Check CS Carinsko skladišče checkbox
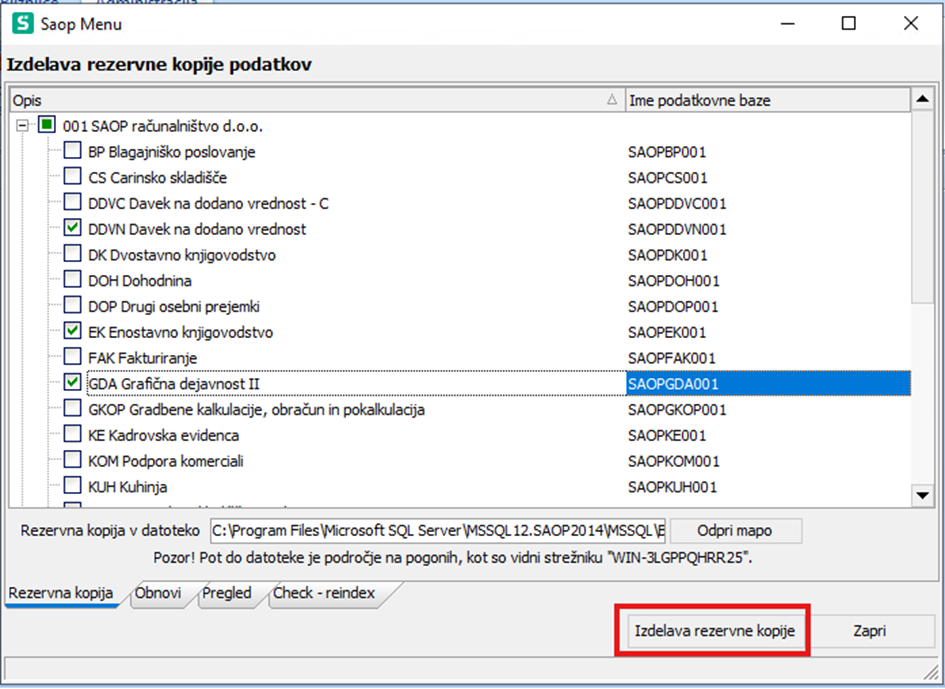This screenshot has width=945, height=689. [x=72, y=177]
